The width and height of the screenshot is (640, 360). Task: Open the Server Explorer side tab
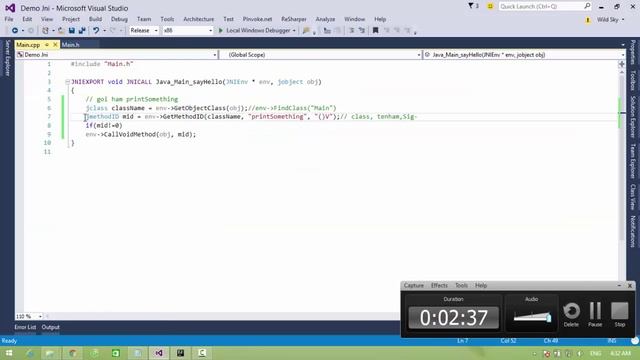coord(7,58)
